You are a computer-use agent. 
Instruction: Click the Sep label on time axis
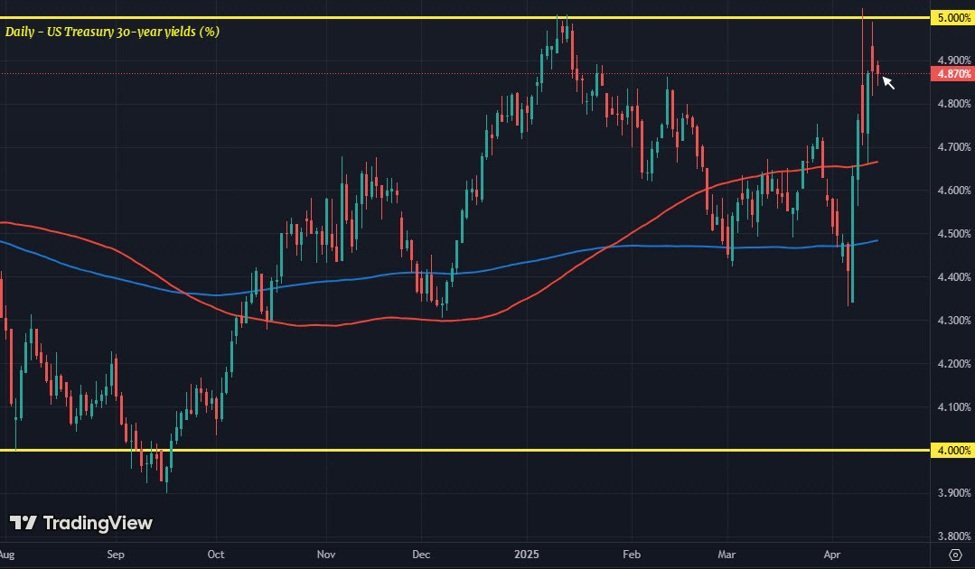(x=115, y=552)
